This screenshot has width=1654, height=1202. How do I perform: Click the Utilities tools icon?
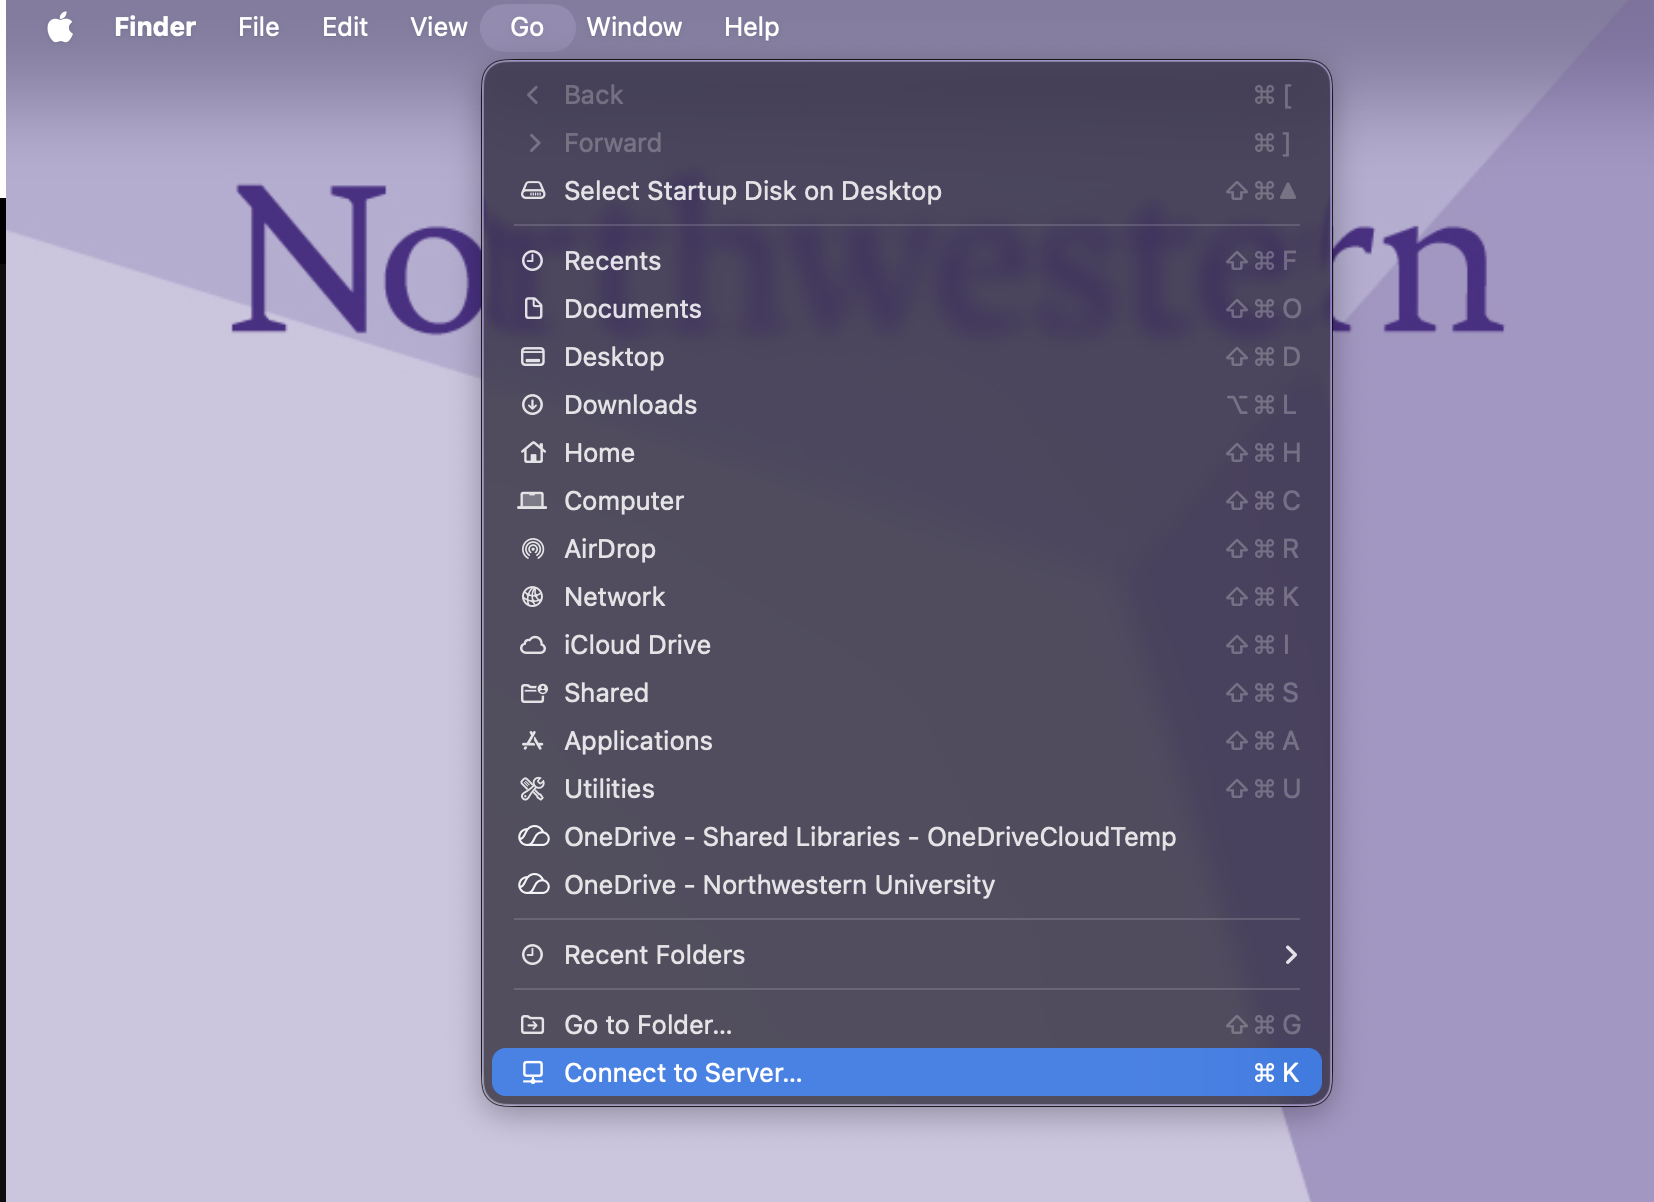click(x=533, y=789)
